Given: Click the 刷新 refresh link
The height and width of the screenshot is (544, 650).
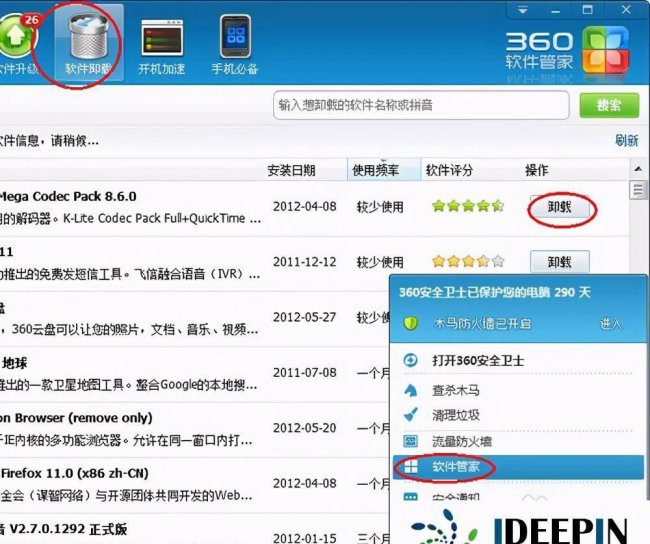Looking at the screenshot, I should click(x=626, y=141).
